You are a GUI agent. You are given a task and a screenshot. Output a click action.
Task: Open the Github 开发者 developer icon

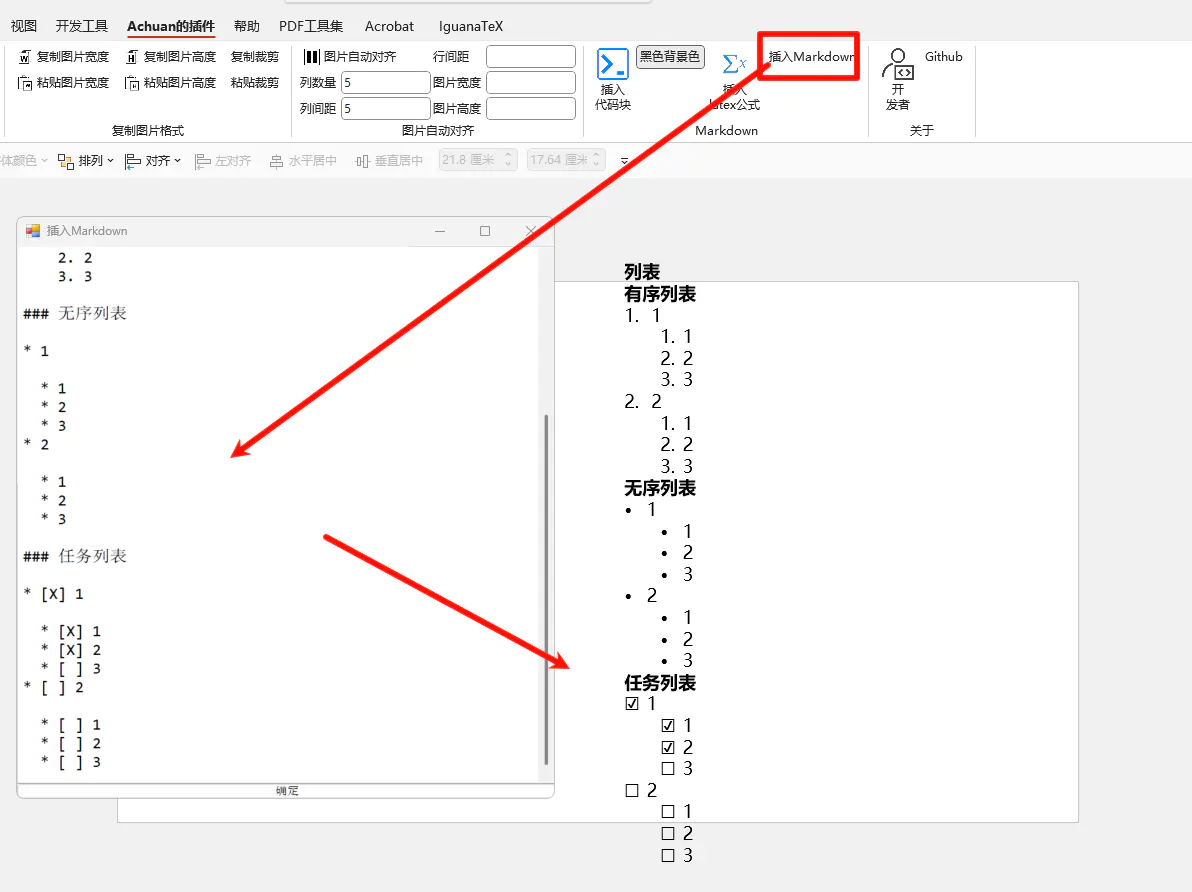pyautogui.click(x=898, y=70)
